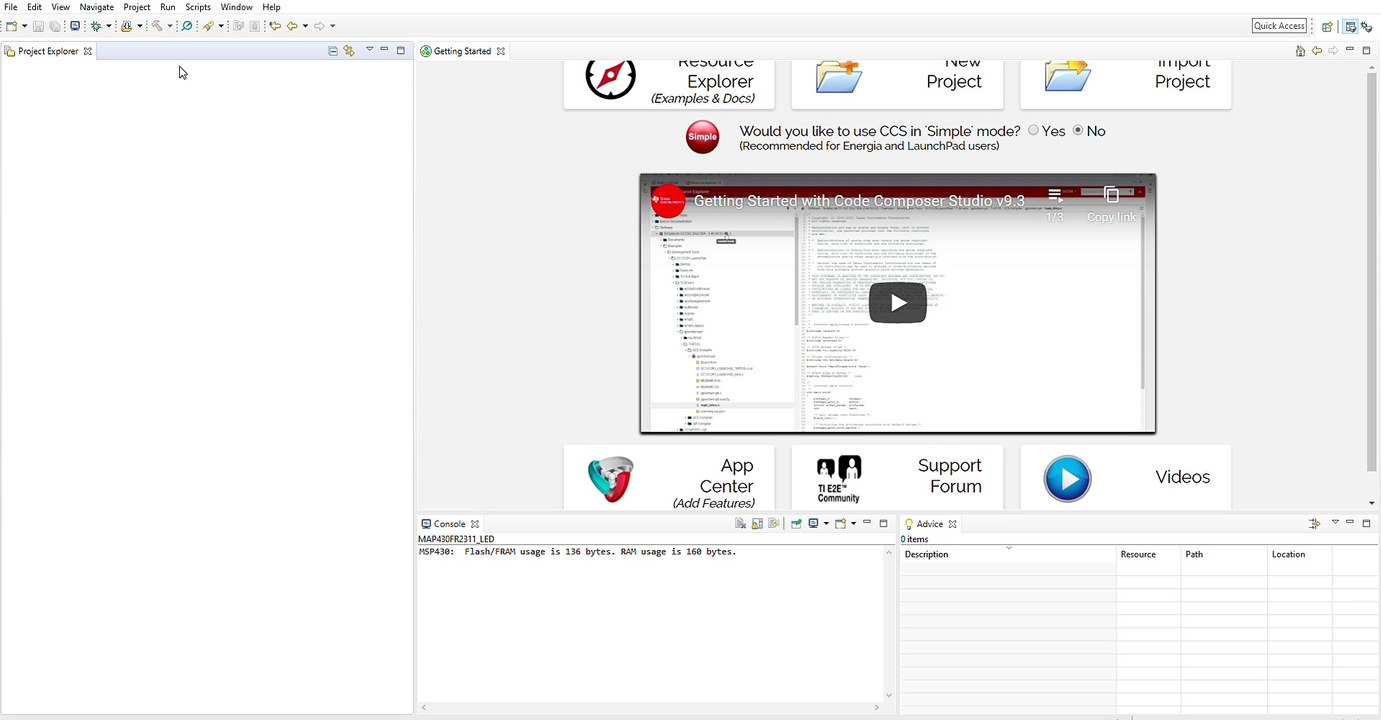Click the Videos blue play icon
The image size is (1381, 720).
(x=1067, y=478)
